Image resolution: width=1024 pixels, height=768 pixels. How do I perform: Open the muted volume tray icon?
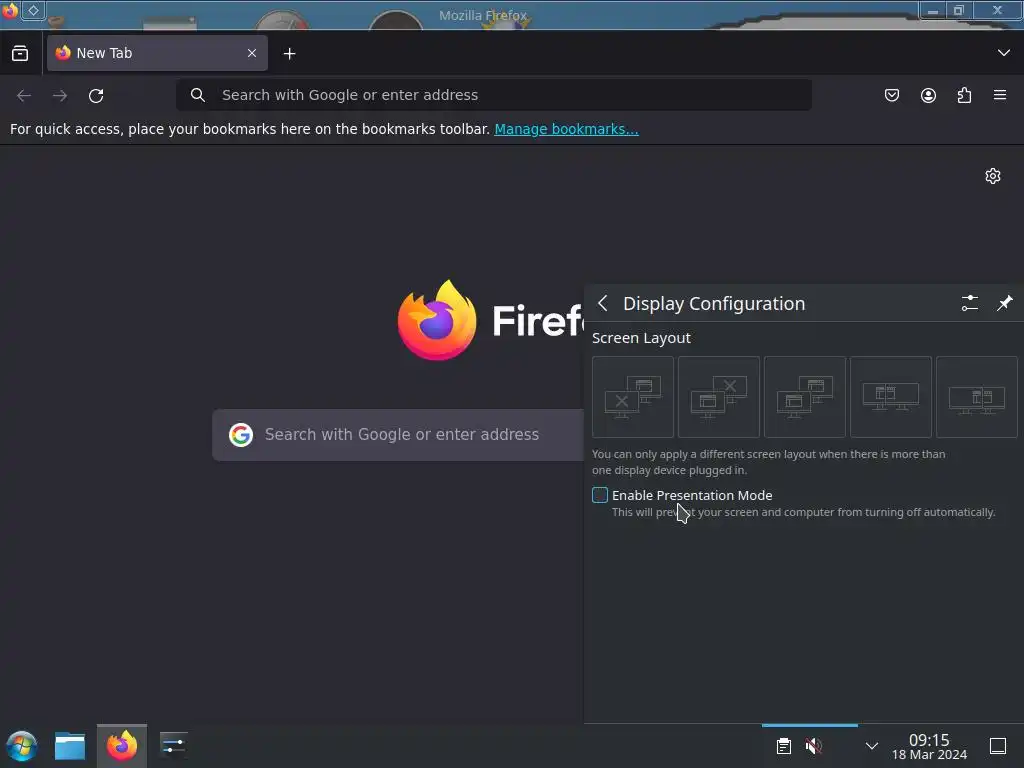pos(814,746)
